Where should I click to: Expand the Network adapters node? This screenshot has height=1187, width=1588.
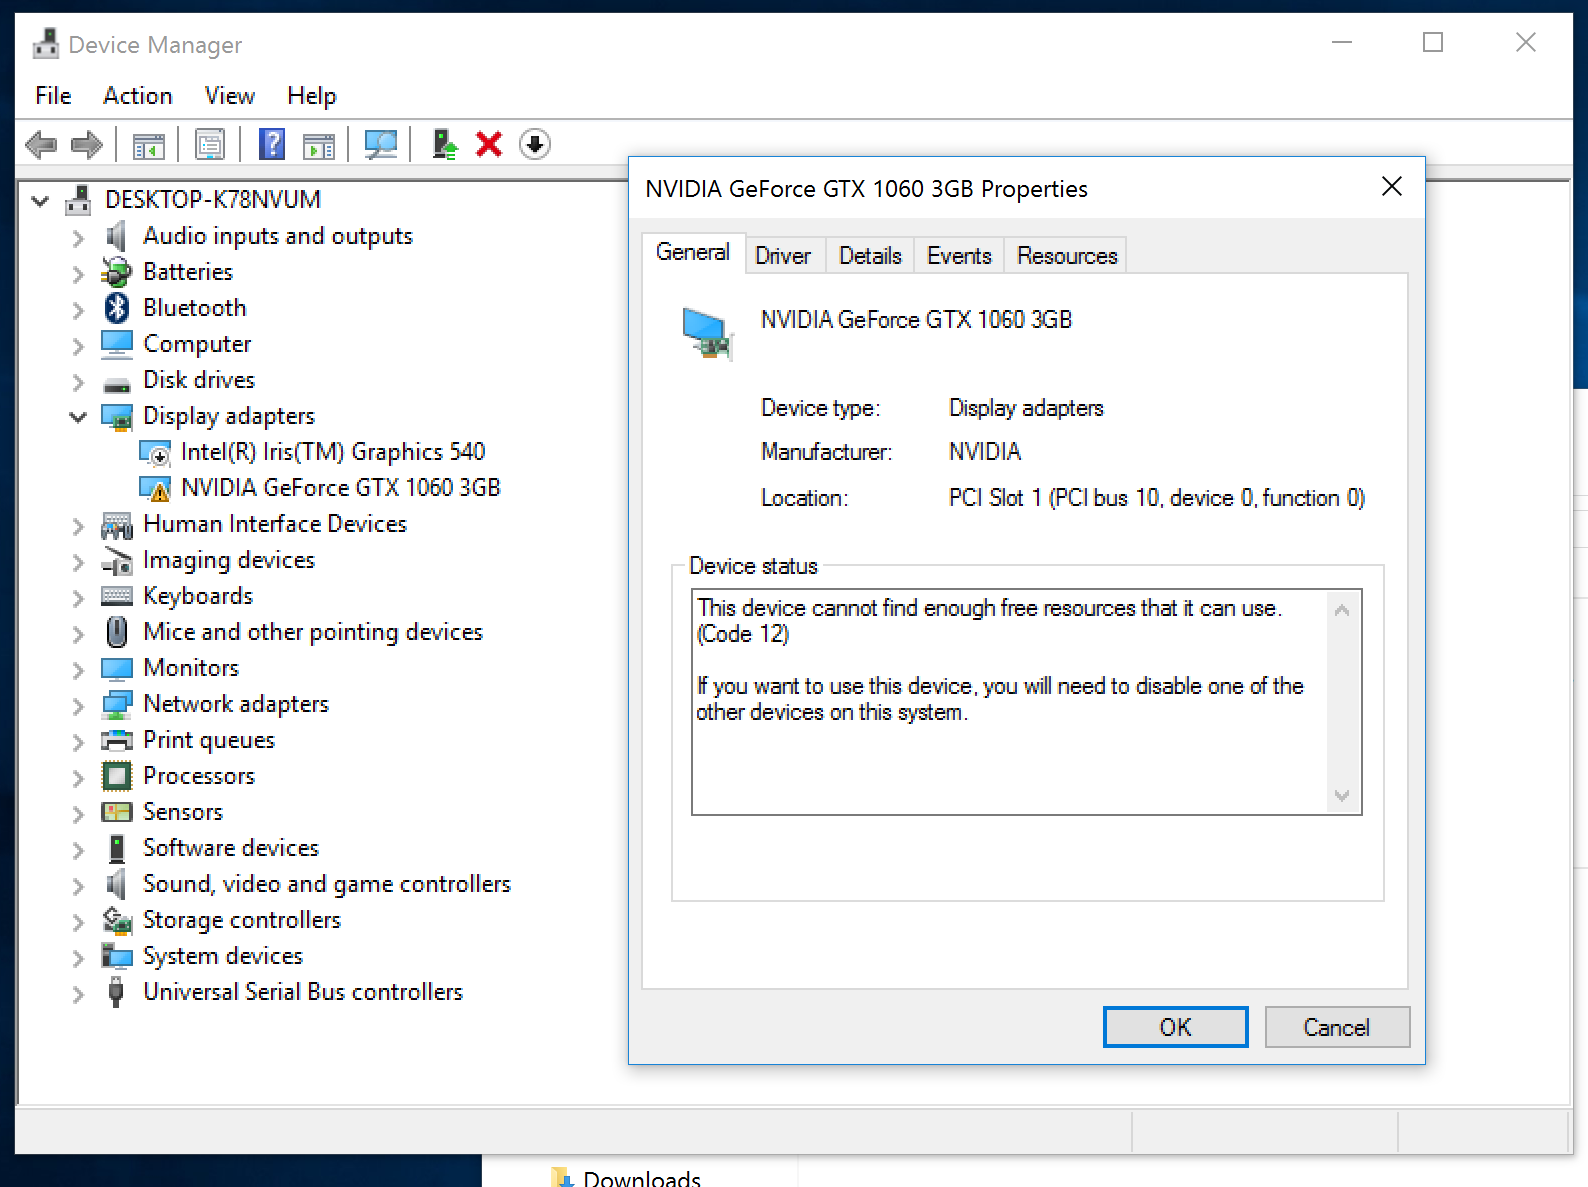pyautogui.click(x=78, y=705)
